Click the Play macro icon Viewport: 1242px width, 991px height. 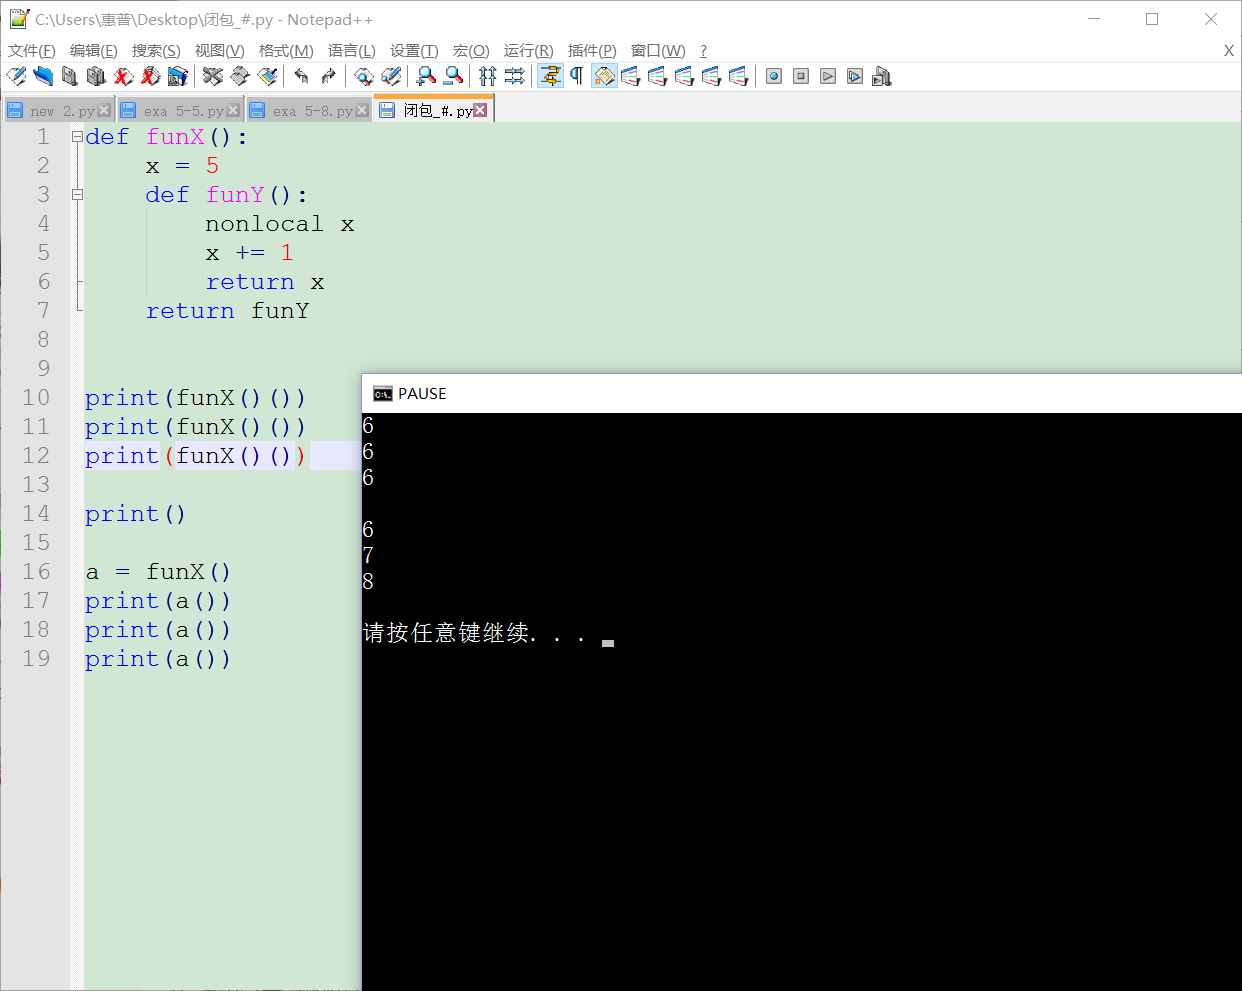pos(827,76)
